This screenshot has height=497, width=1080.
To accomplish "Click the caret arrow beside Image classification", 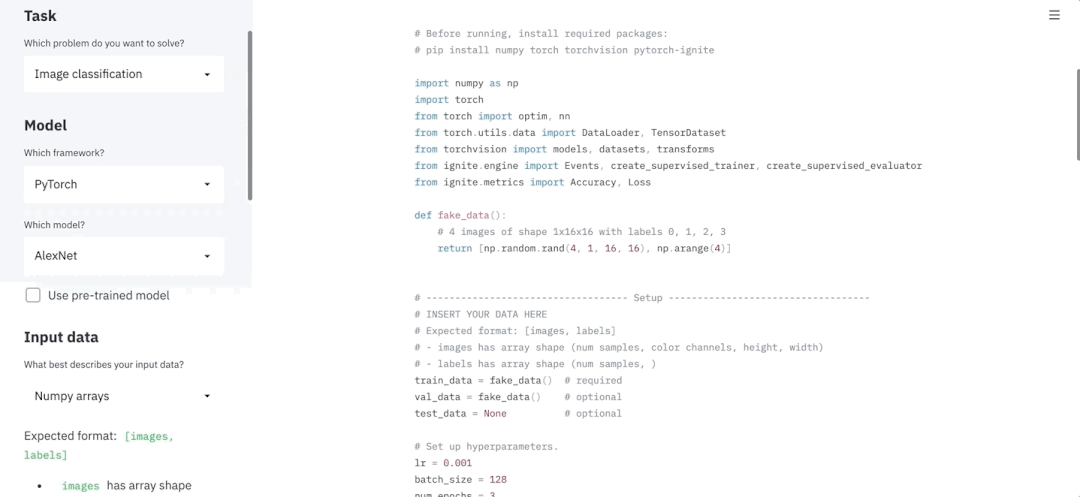I will (207, 74).
